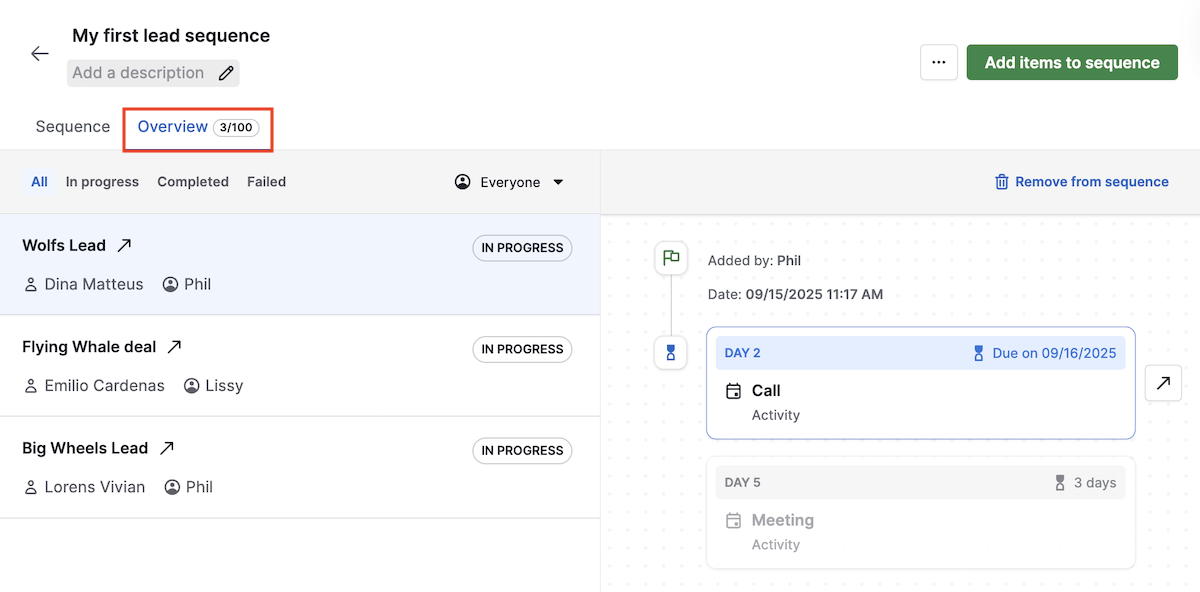Open the Everyone owner filter dropdown
Image resolution: width=1200 pixels, height=592 pixels.
point(508,181)
